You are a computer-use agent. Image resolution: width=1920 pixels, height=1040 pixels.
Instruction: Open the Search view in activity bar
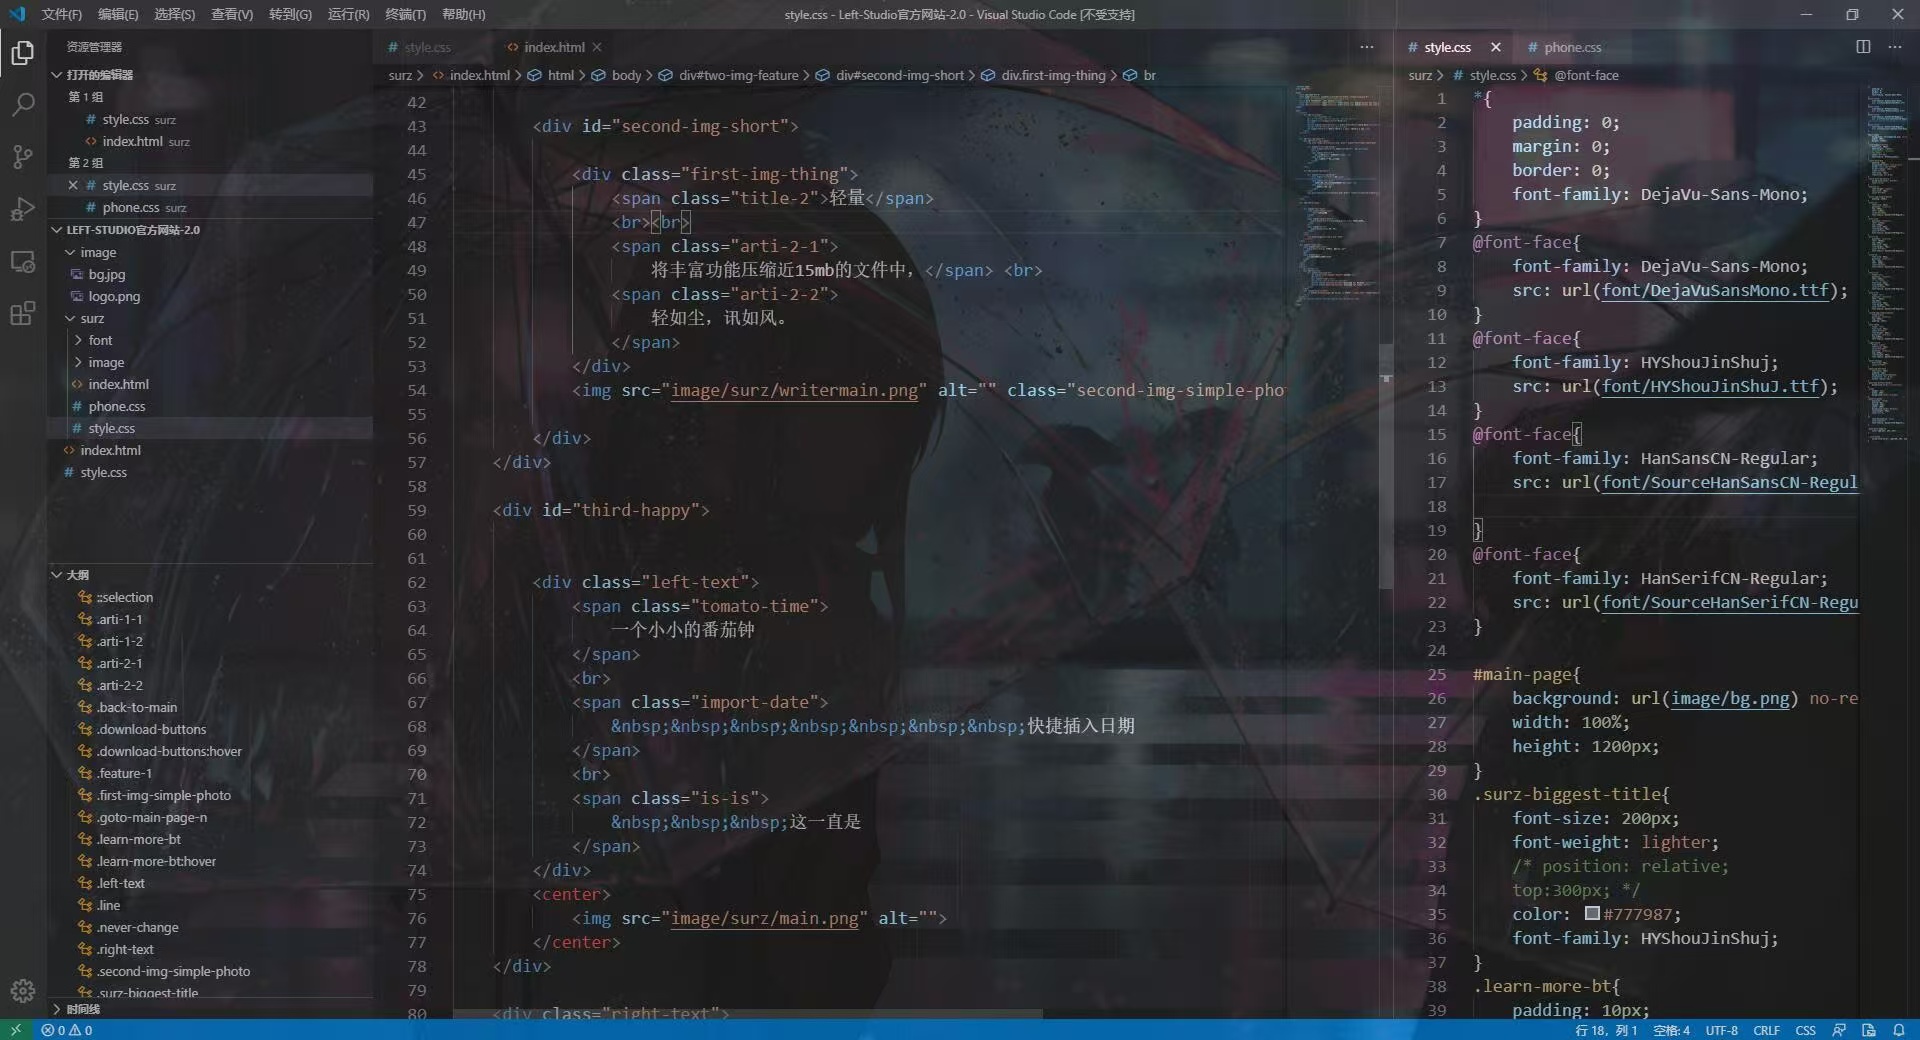click(x=23, y=104)
